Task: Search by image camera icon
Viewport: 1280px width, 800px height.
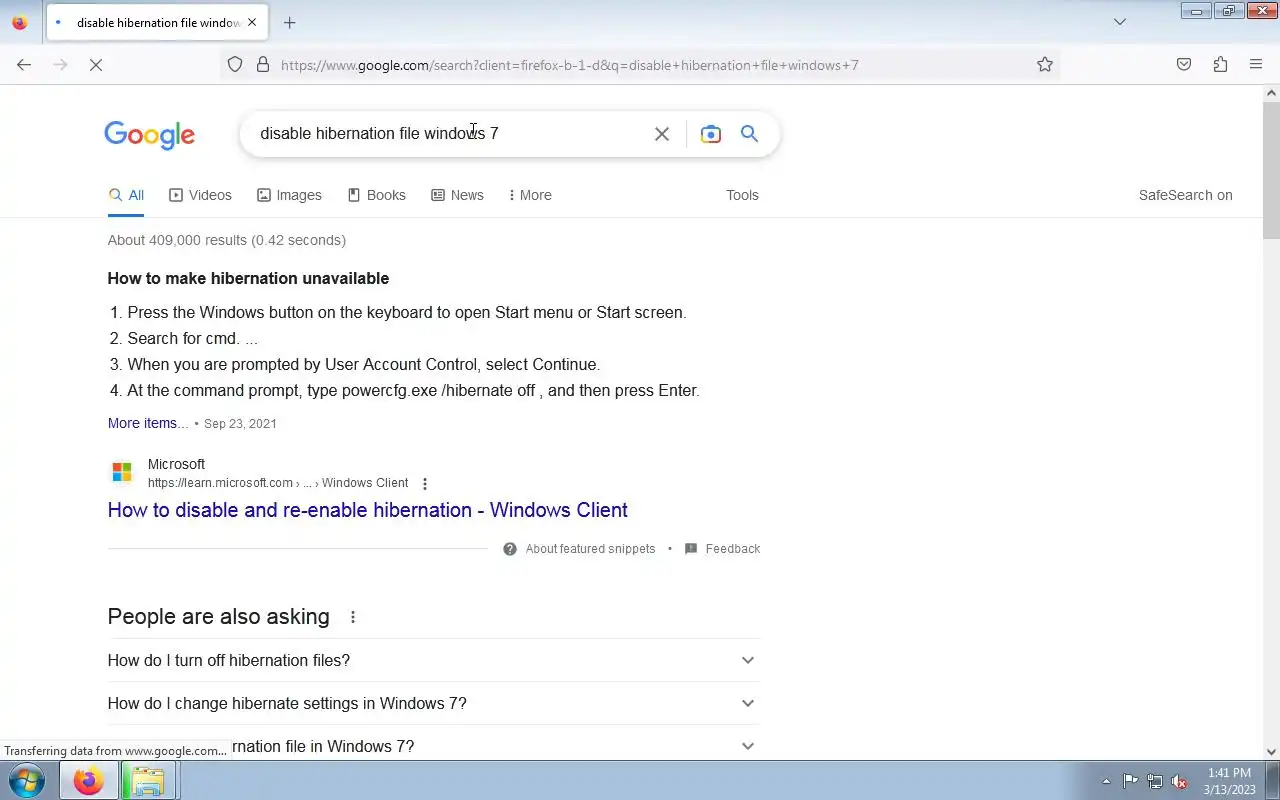Action: point(711,134)
